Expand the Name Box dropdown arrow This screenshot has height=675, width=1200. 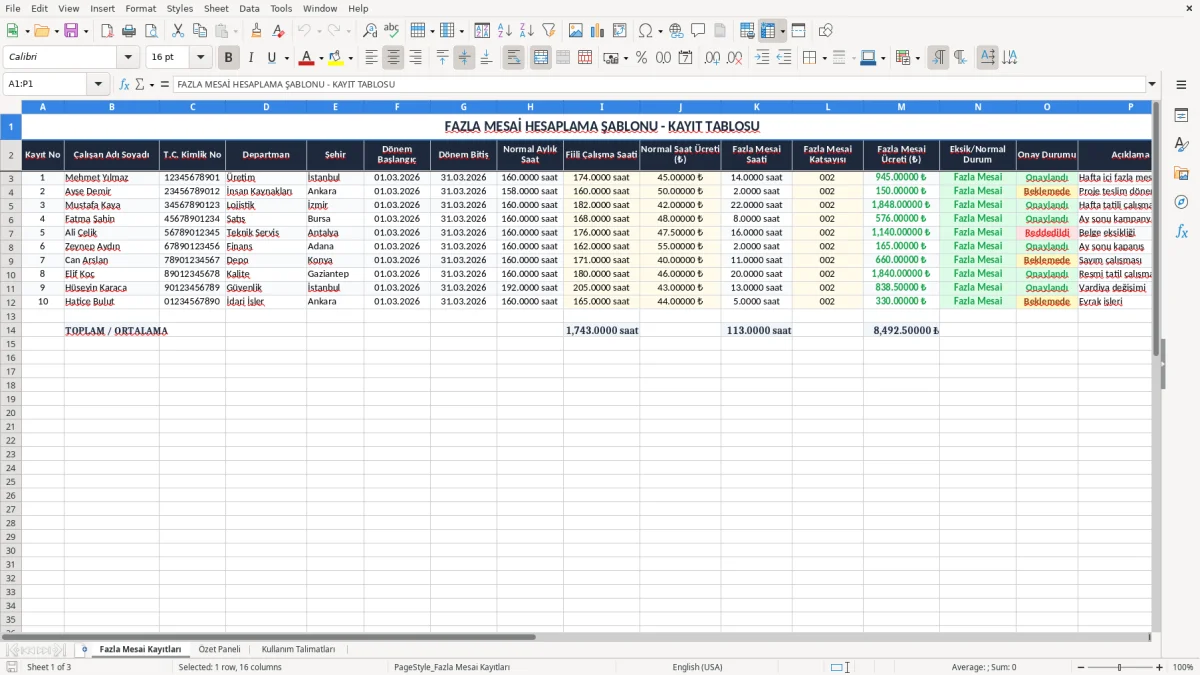[98, 85]
